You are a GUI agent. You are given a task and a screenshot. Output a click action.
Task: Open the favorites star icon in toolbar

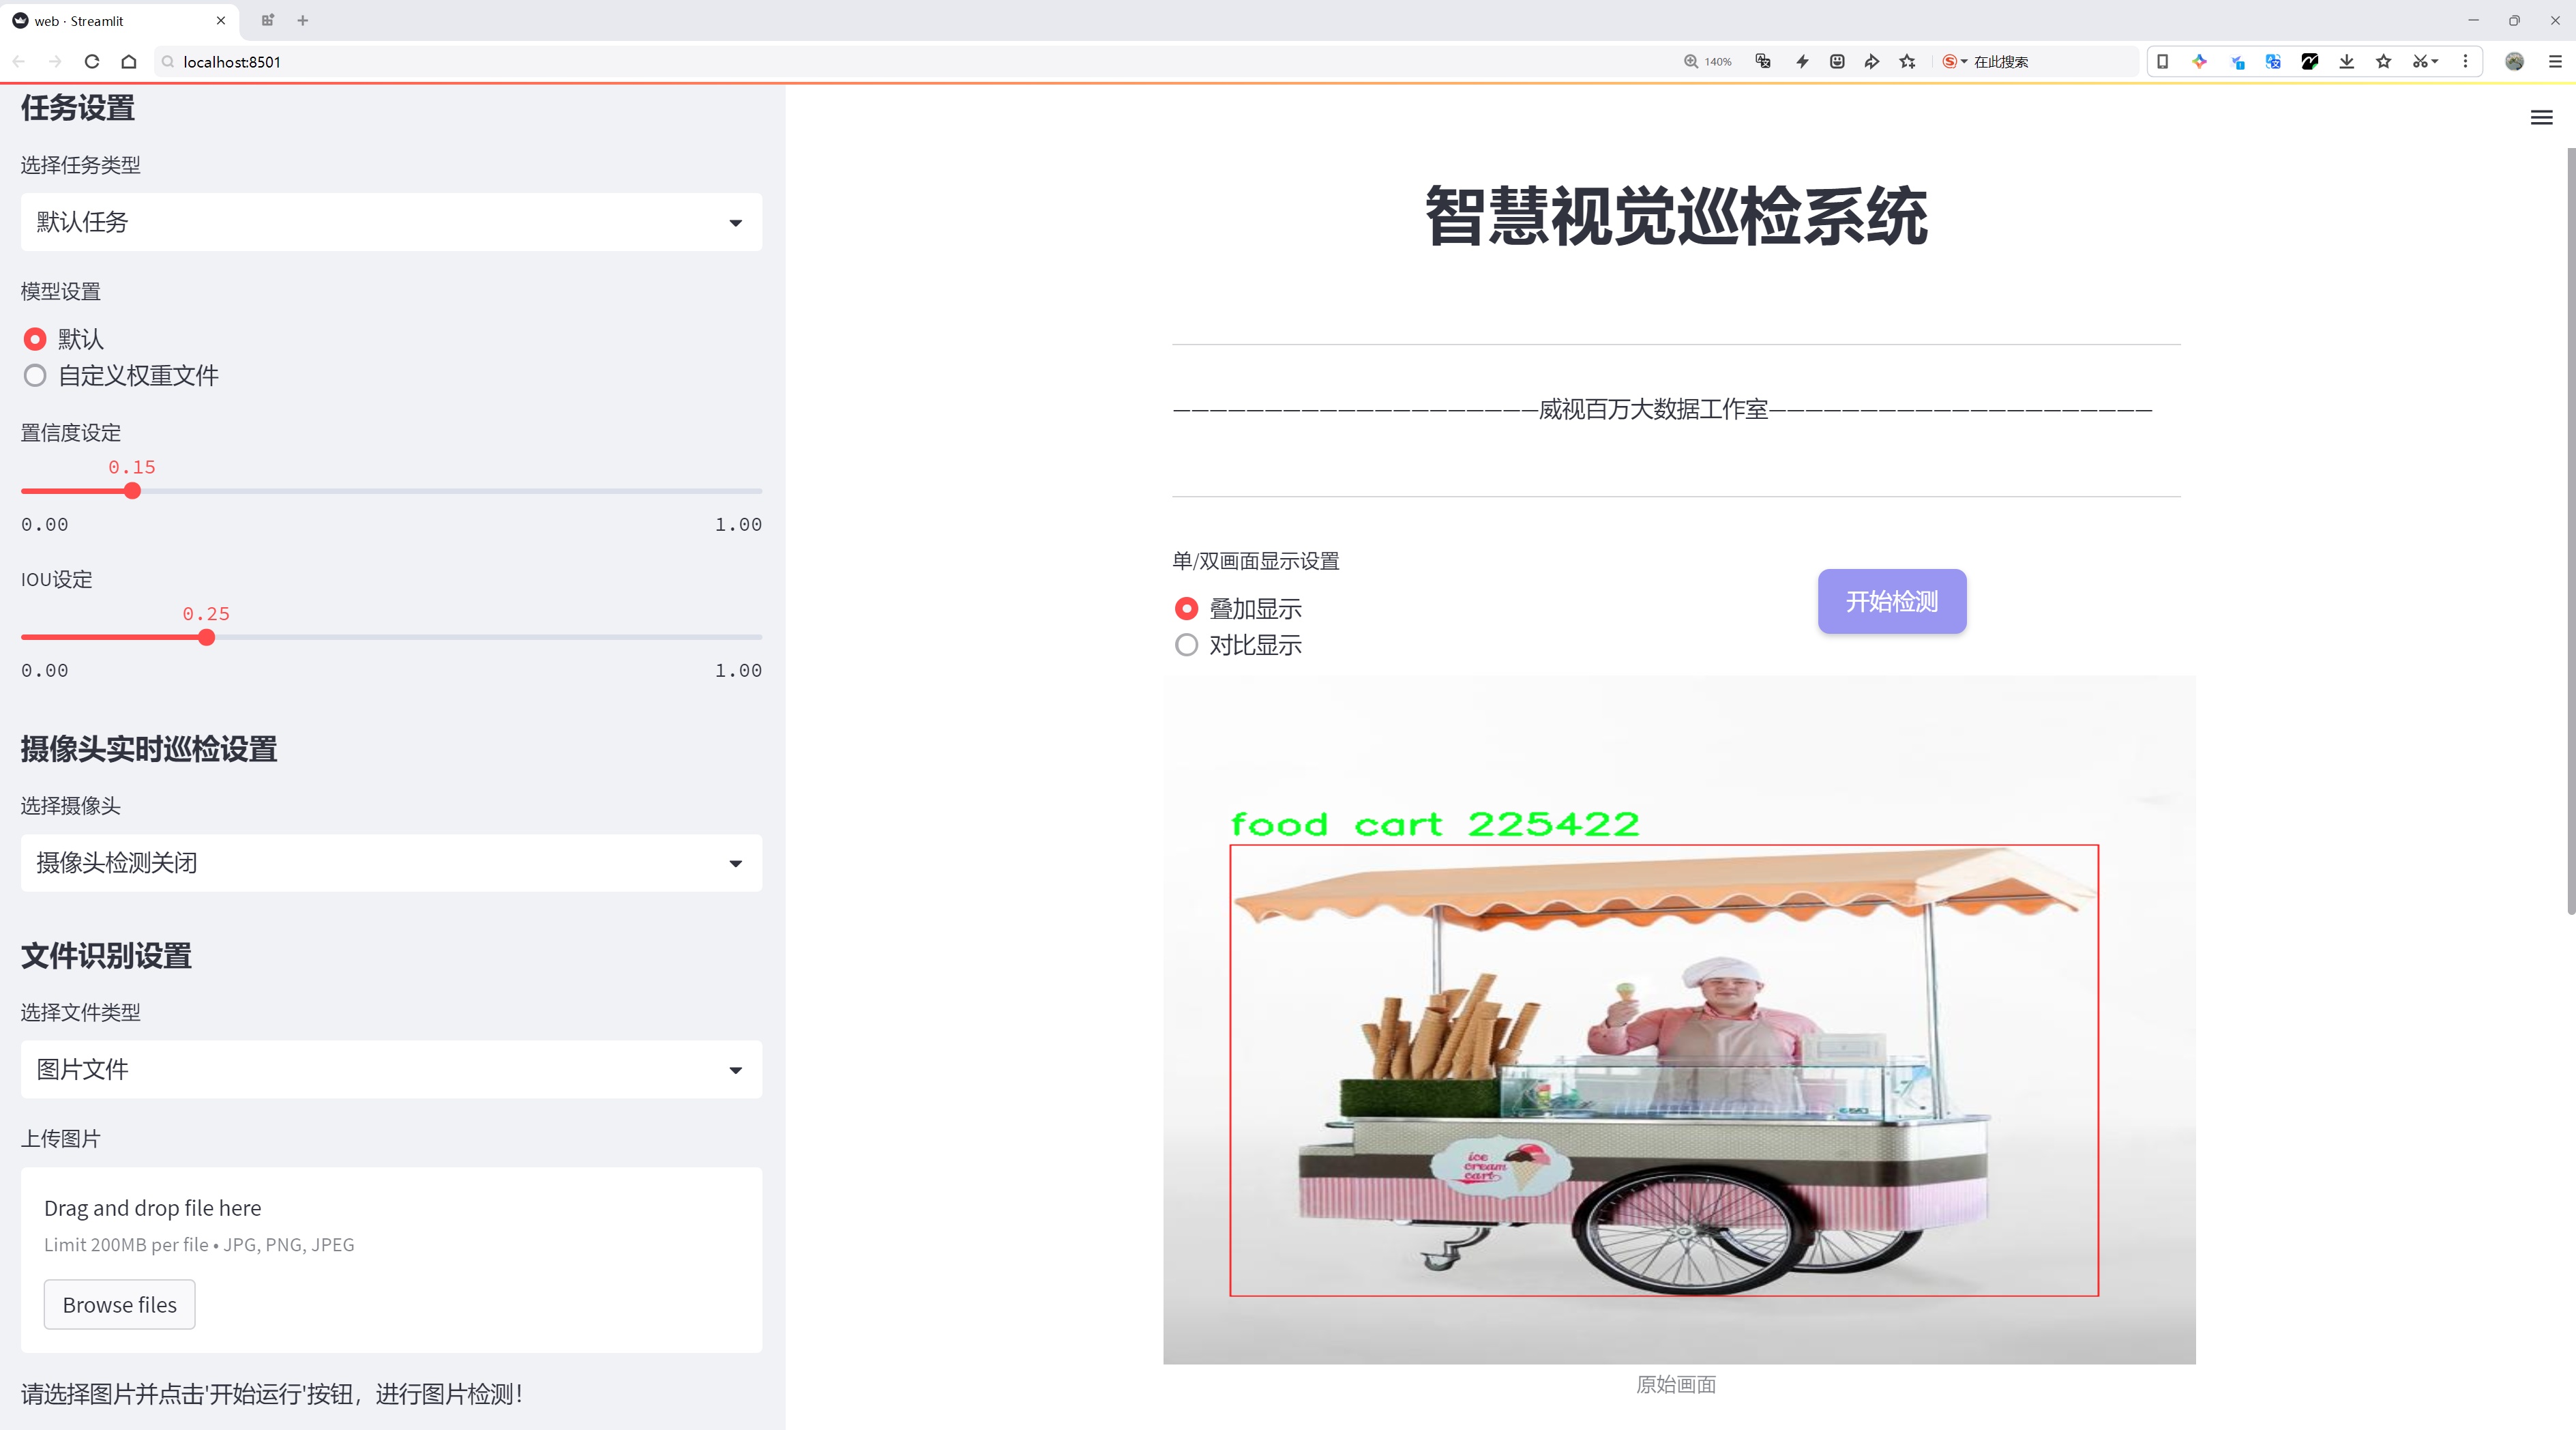2384,61
